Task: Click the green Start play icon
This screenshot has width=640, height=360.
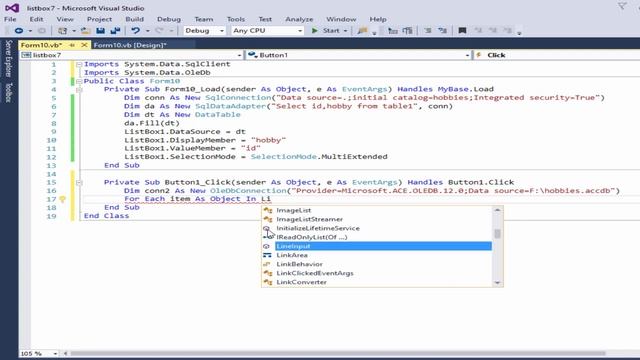Action: (x=315, y=31)
